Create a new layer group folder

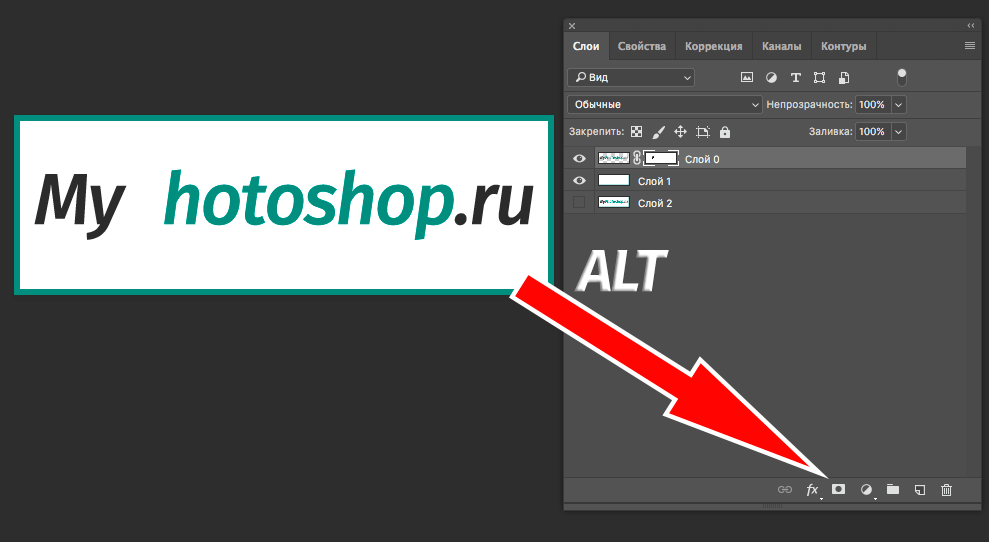click(893, 490)
